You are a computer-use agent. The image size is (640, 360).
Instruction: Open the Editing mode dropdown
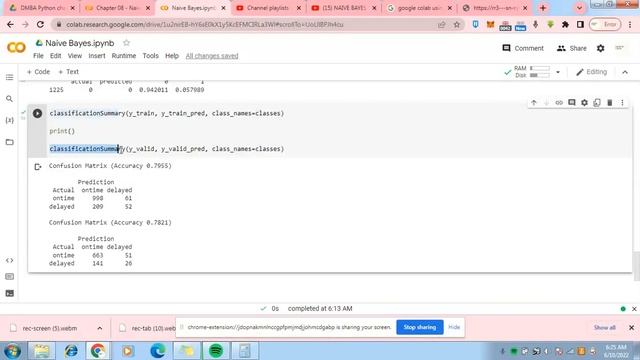(x=591, y=72)
